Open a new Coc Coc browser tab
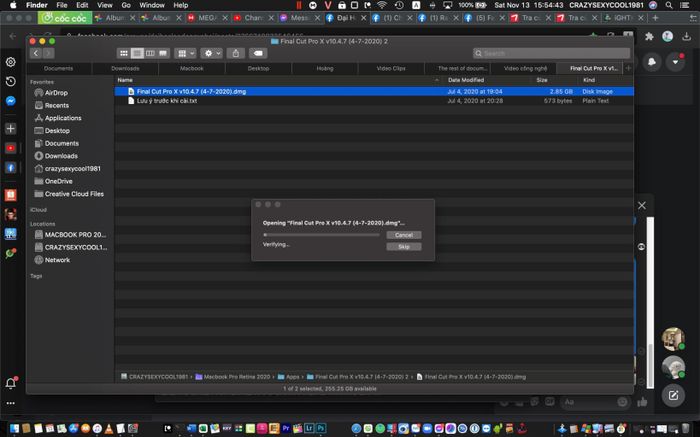Screen dimensions: 700x437 [x=655, y=18]
